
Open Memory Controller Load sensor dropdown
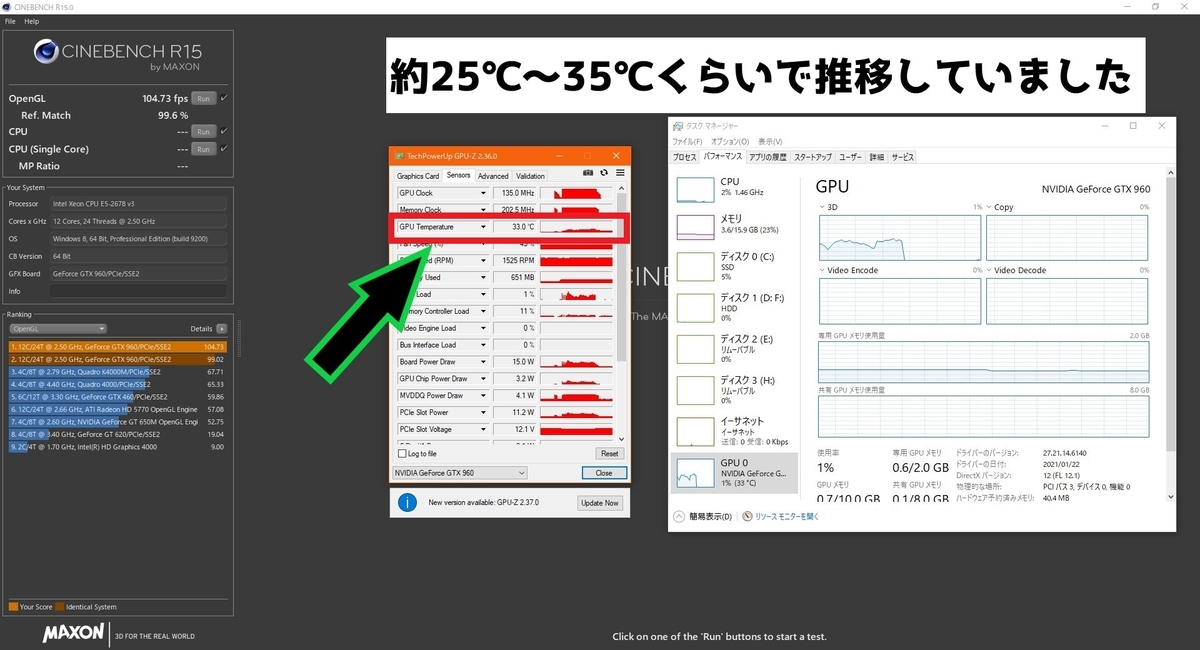tap(483, 311)
